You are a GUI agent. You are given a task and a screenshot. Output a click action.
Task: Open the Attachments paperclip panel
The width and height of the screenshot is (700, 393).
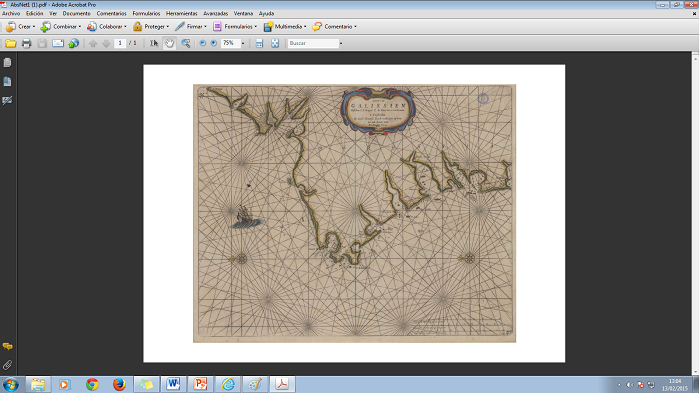[7, 365]
